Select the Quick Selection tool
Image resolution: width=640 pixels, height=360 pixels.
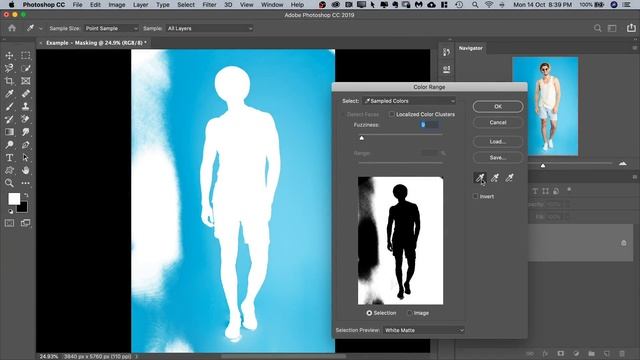(25, 68)
